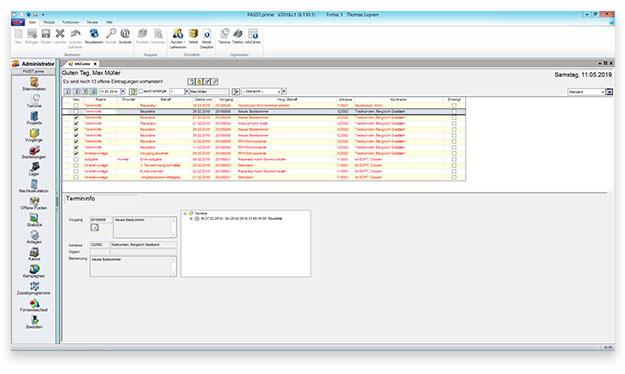Toggle Neu checkbox in the last table row

click(x=76, y=177)
